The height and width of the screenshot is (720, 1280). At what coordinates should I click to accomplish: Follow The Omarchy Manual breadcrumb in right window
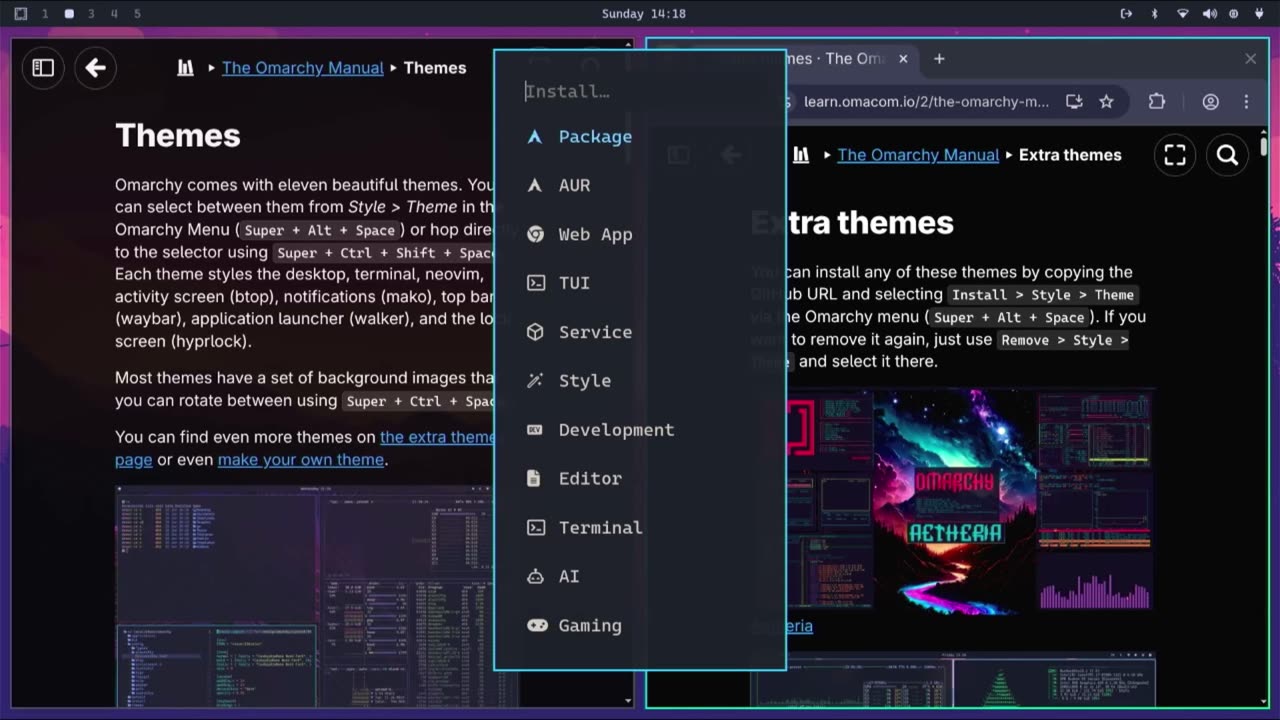pyautogui.click(x=917, y=155)
